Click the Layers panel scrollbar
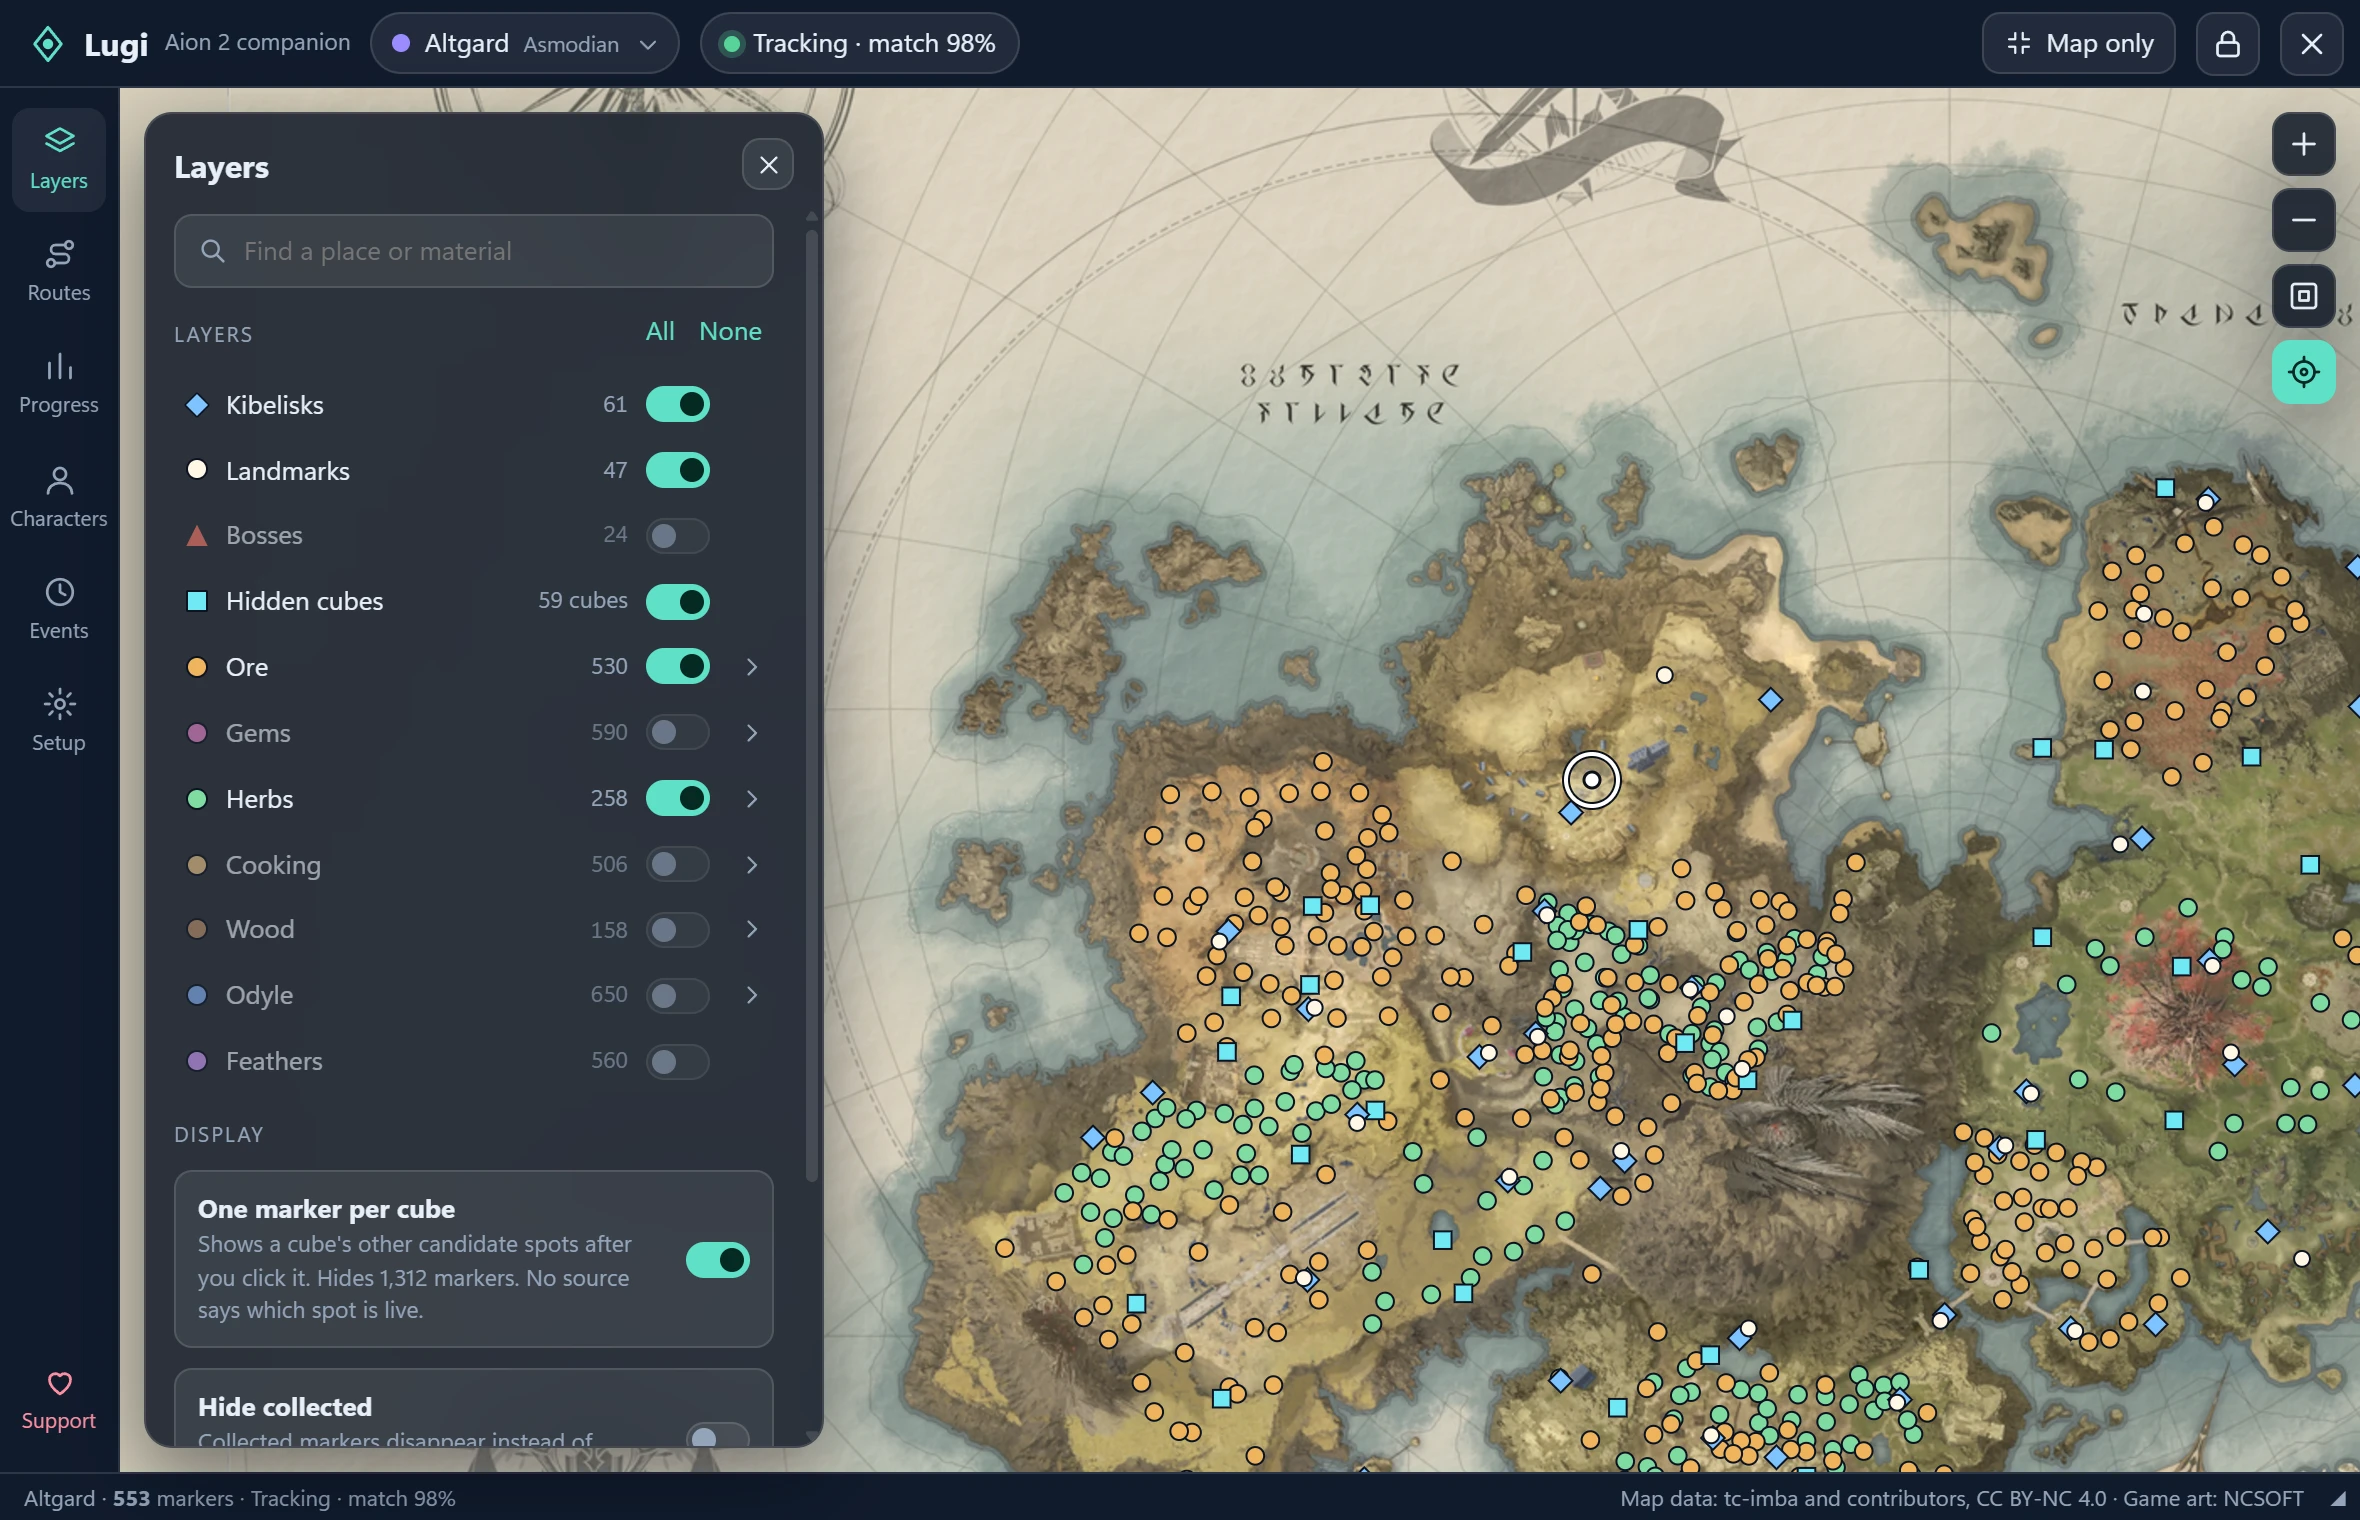 pyautogui.click(x=812, y=705)
